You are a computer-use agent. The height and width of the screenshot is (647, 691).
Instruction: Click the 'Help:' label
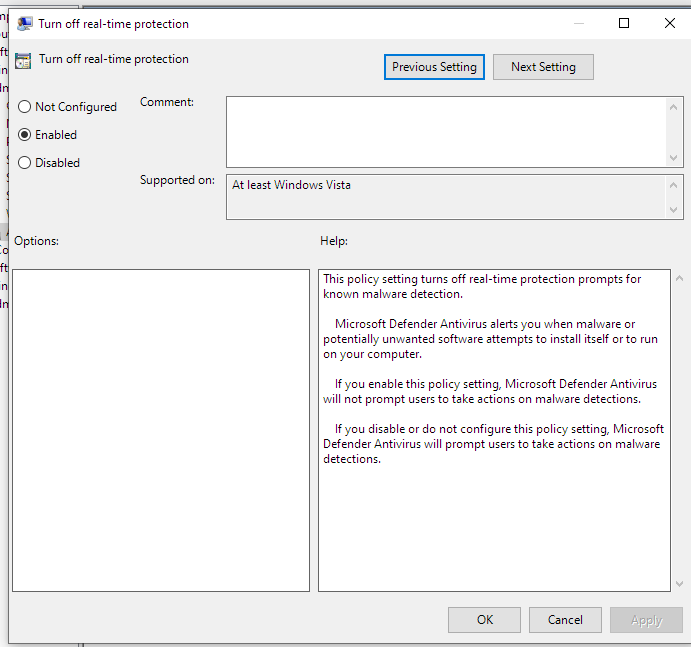coord(334,241)
